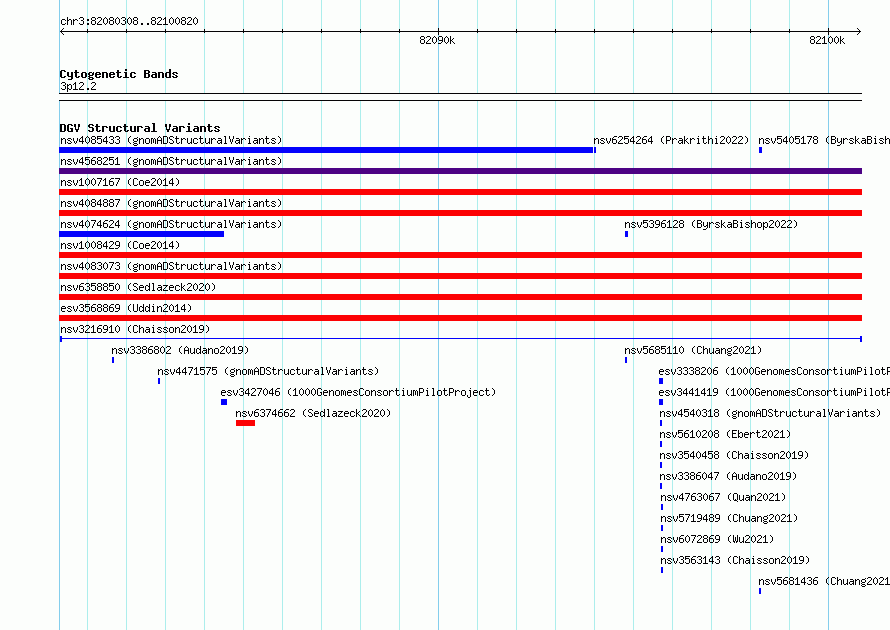
Task: Click the nsv1007167 (Coe2014) label
Action: pos(120,182)
